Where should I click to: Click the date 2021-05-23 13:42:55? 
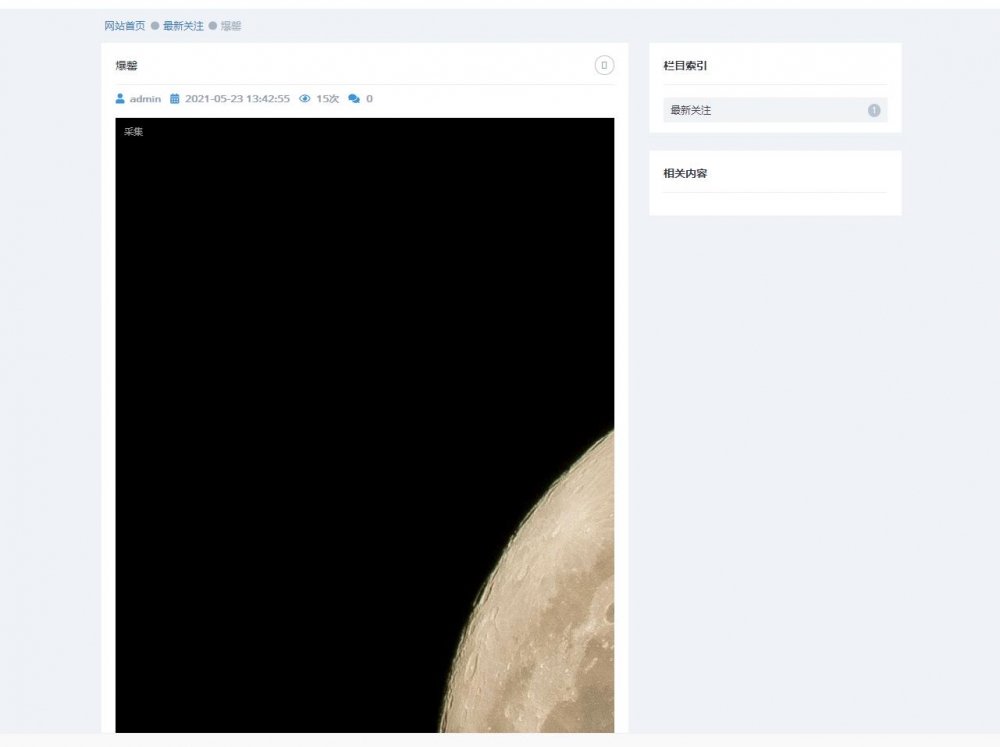click(237, 99)
